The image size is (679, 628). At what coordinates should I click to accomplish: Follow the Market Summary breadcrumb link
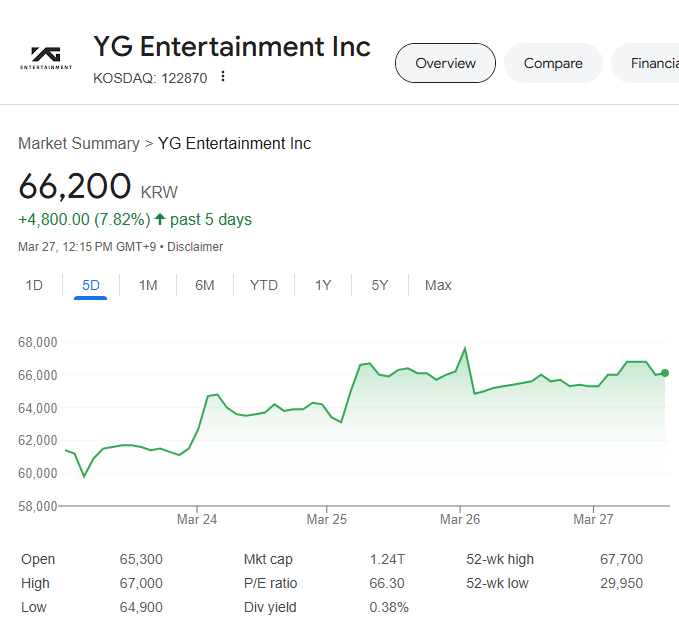(79, 143)
